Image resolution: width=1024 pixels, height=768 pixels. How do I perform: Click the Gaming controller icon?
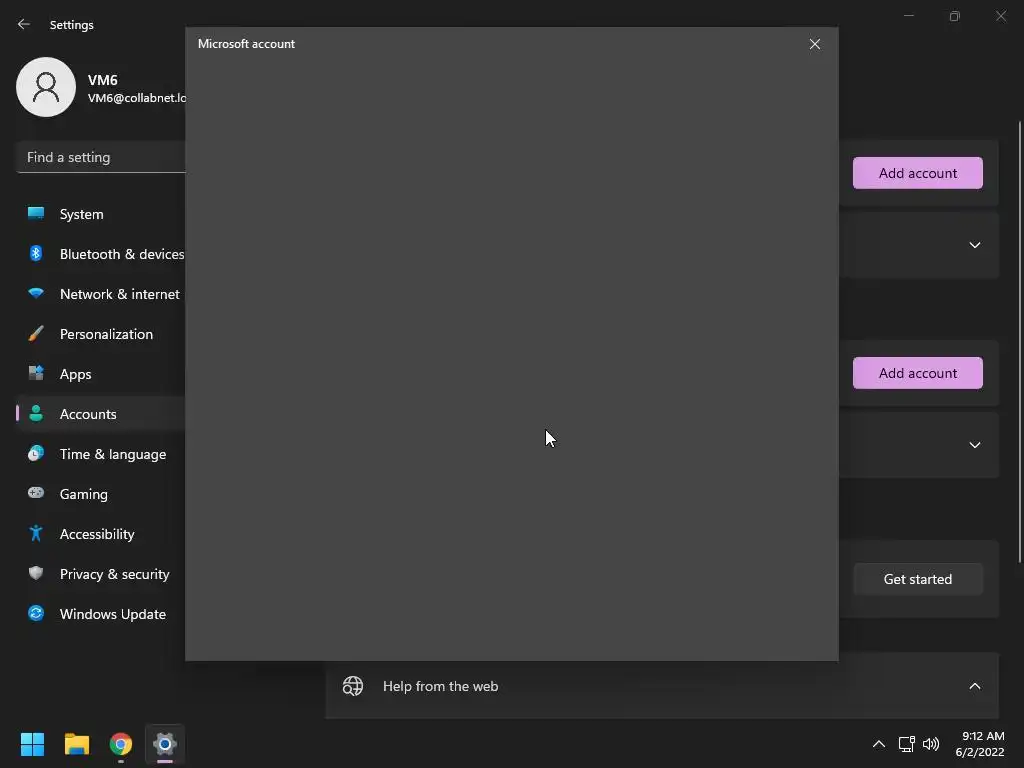(36, 493)
